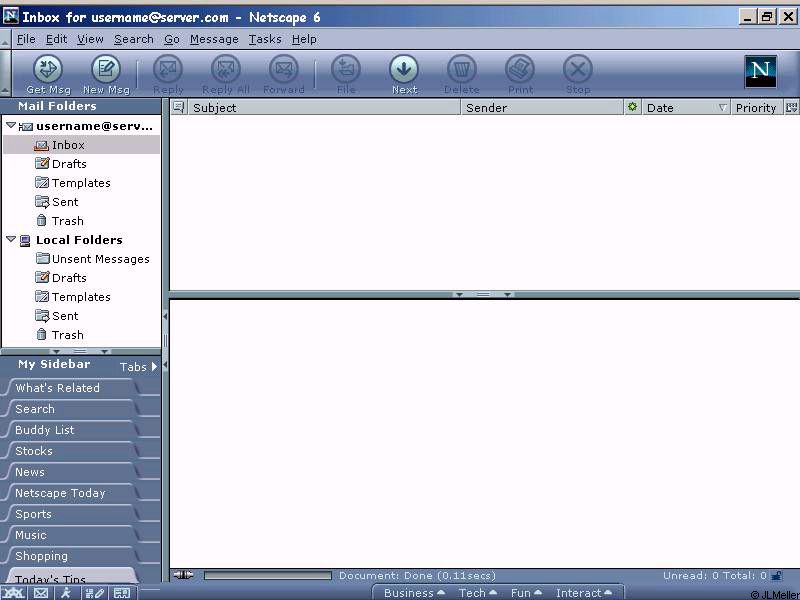The image size is (800, 600).
Task: Click the Get Msg toolbar icon
Action: pos(48,69)
